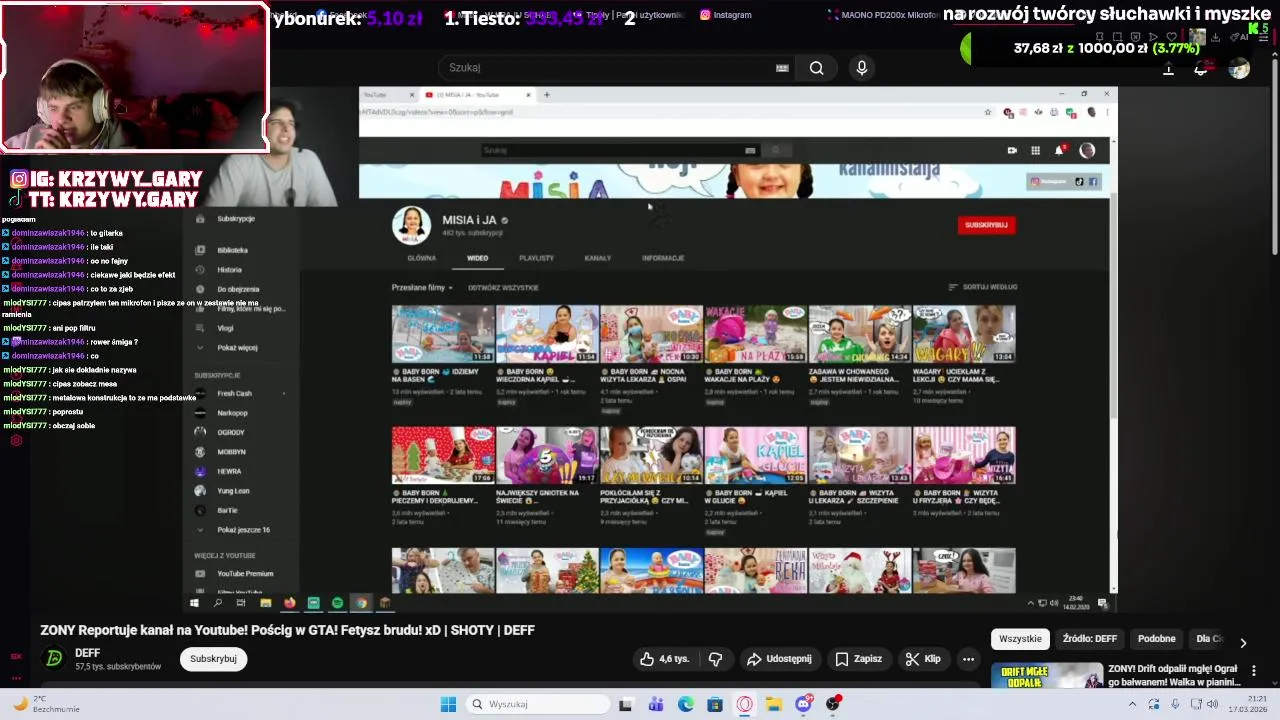The image size is (1280, 720).
Task: Open the inner YouTube apps grid icon
Action: (1035, 150)
